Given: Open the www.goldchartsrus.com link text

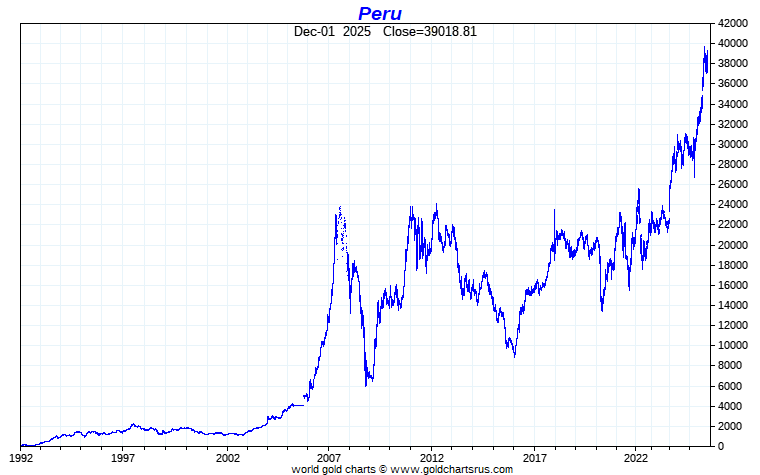Looking at the screenshot, I should click(x=451, y=469).
